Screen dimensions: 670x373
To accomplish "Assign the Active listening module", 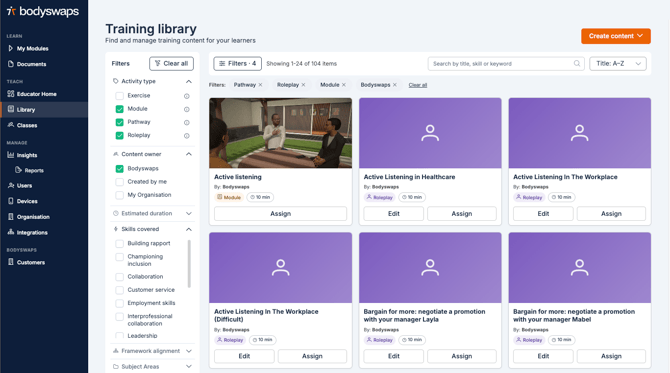I will [280, 214].
